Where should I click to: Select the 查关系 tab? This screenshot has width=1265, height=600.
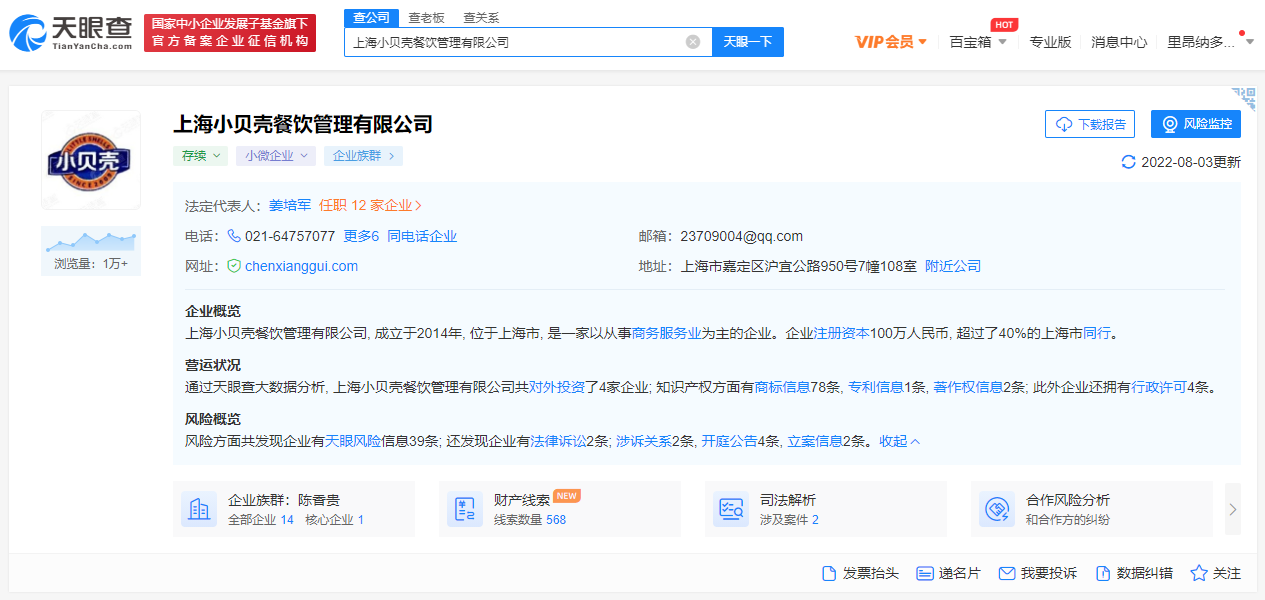click(481, 18)
